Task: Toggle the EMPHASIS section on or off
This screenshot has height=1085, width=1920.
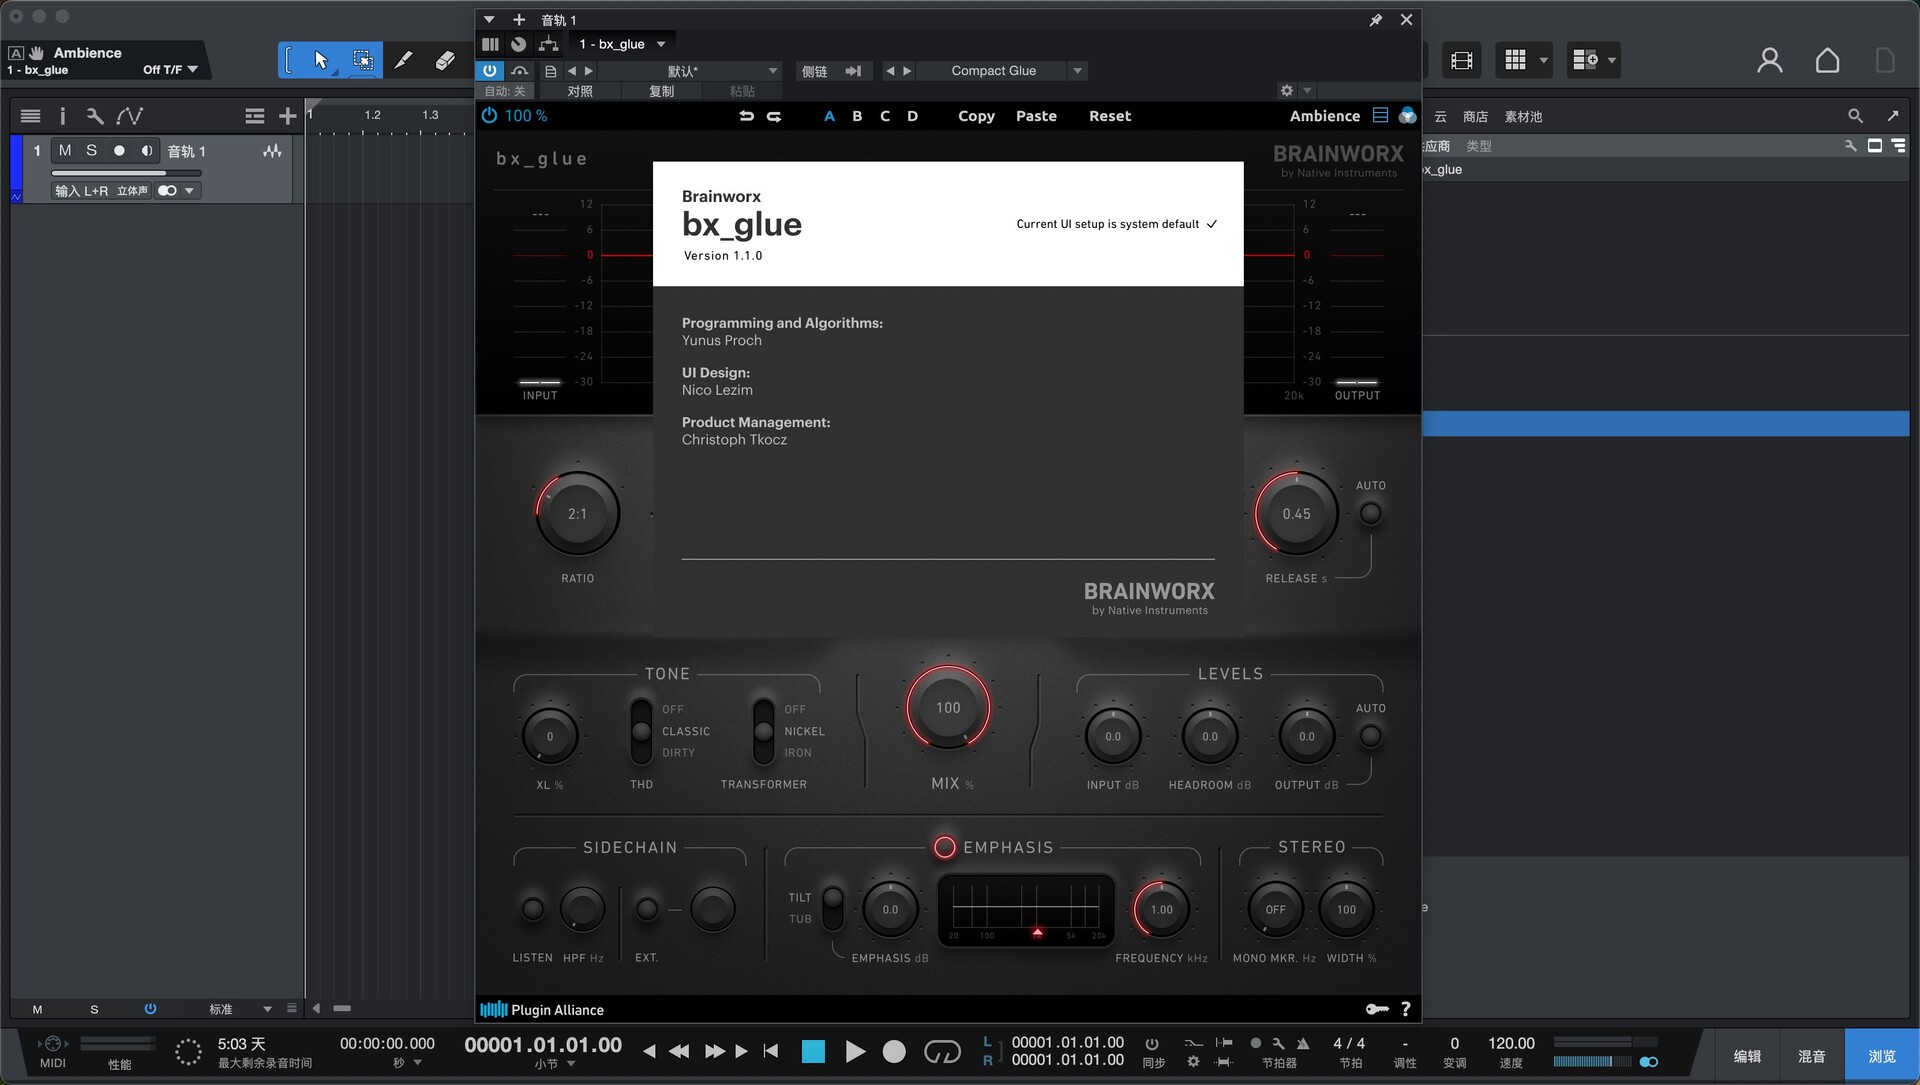Action: tap(944, 847)
